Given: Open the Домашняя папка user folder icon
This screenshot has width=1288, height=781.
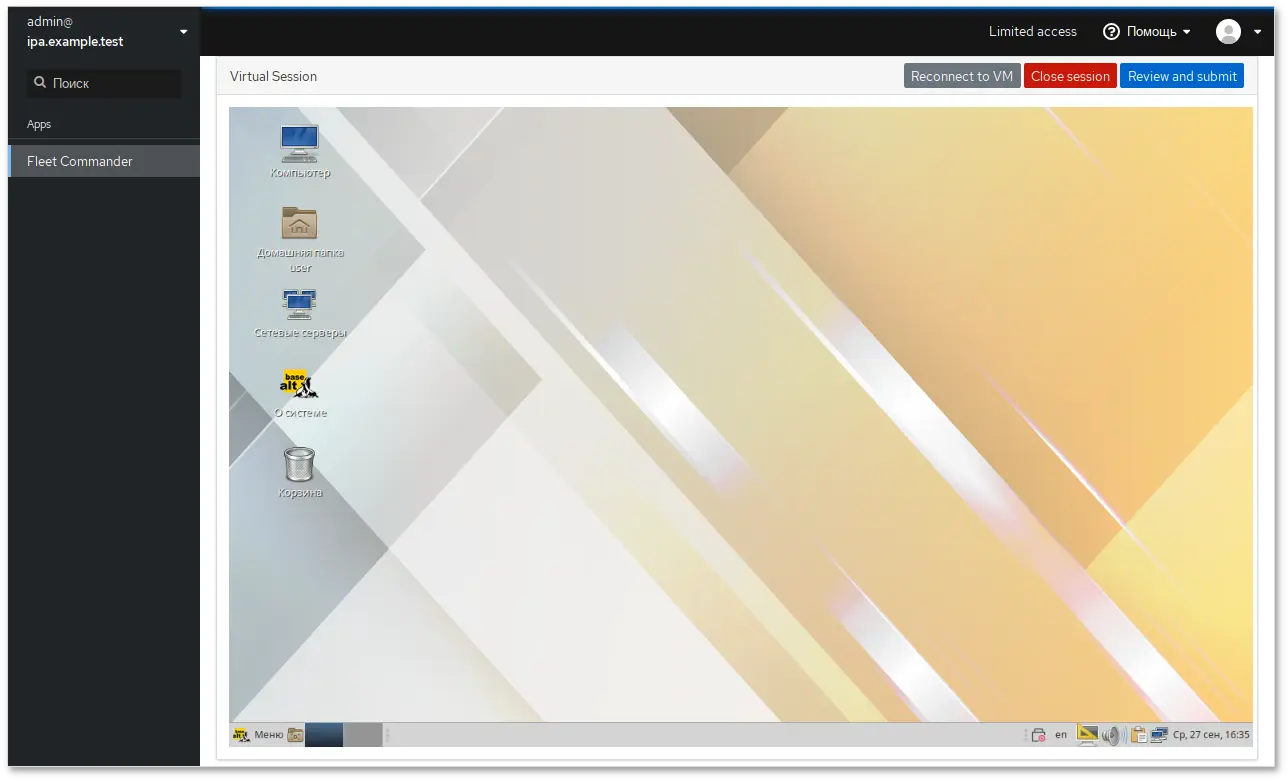Looking at the screenshot, I should 300,224.
